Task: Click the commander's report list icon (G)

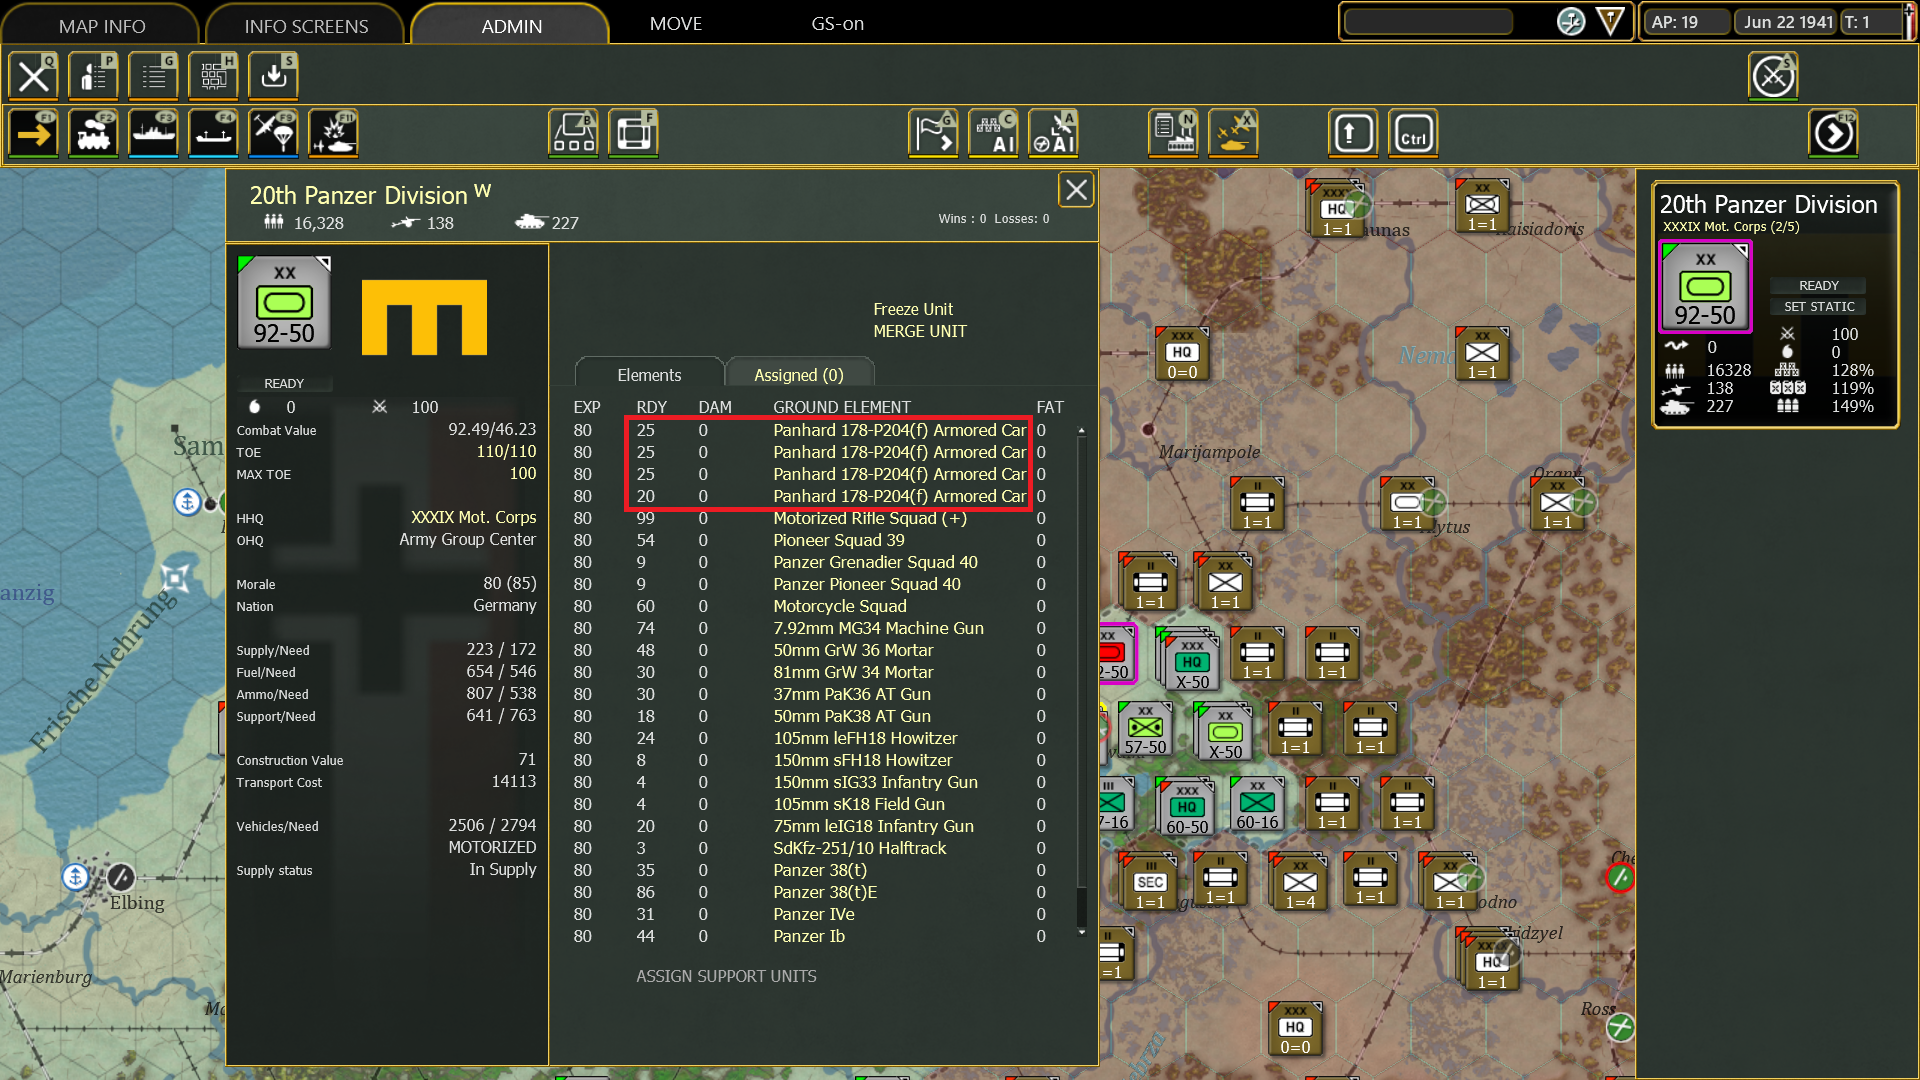Action: point(153,75)
